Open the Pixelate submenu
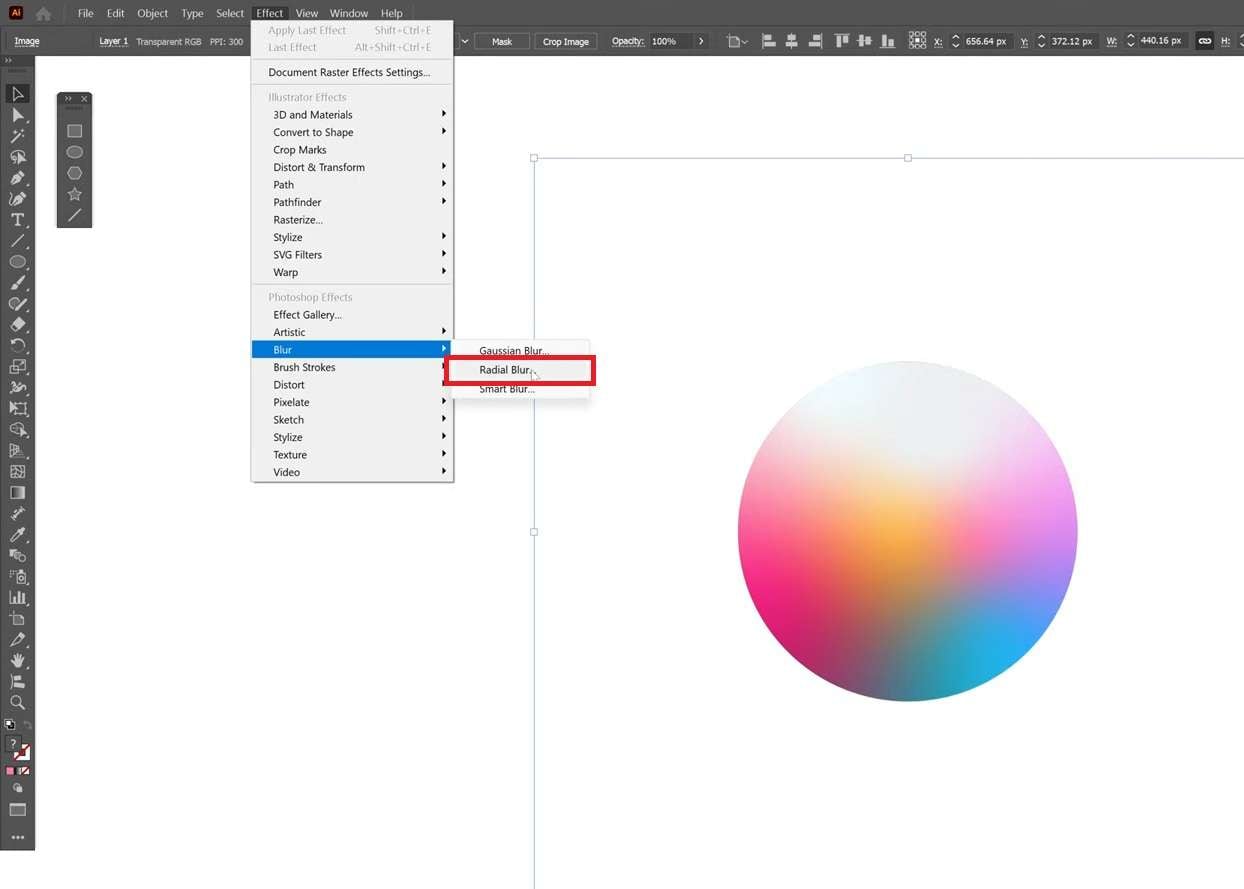The image size is (1244, 889). click(x=352, y=402)
